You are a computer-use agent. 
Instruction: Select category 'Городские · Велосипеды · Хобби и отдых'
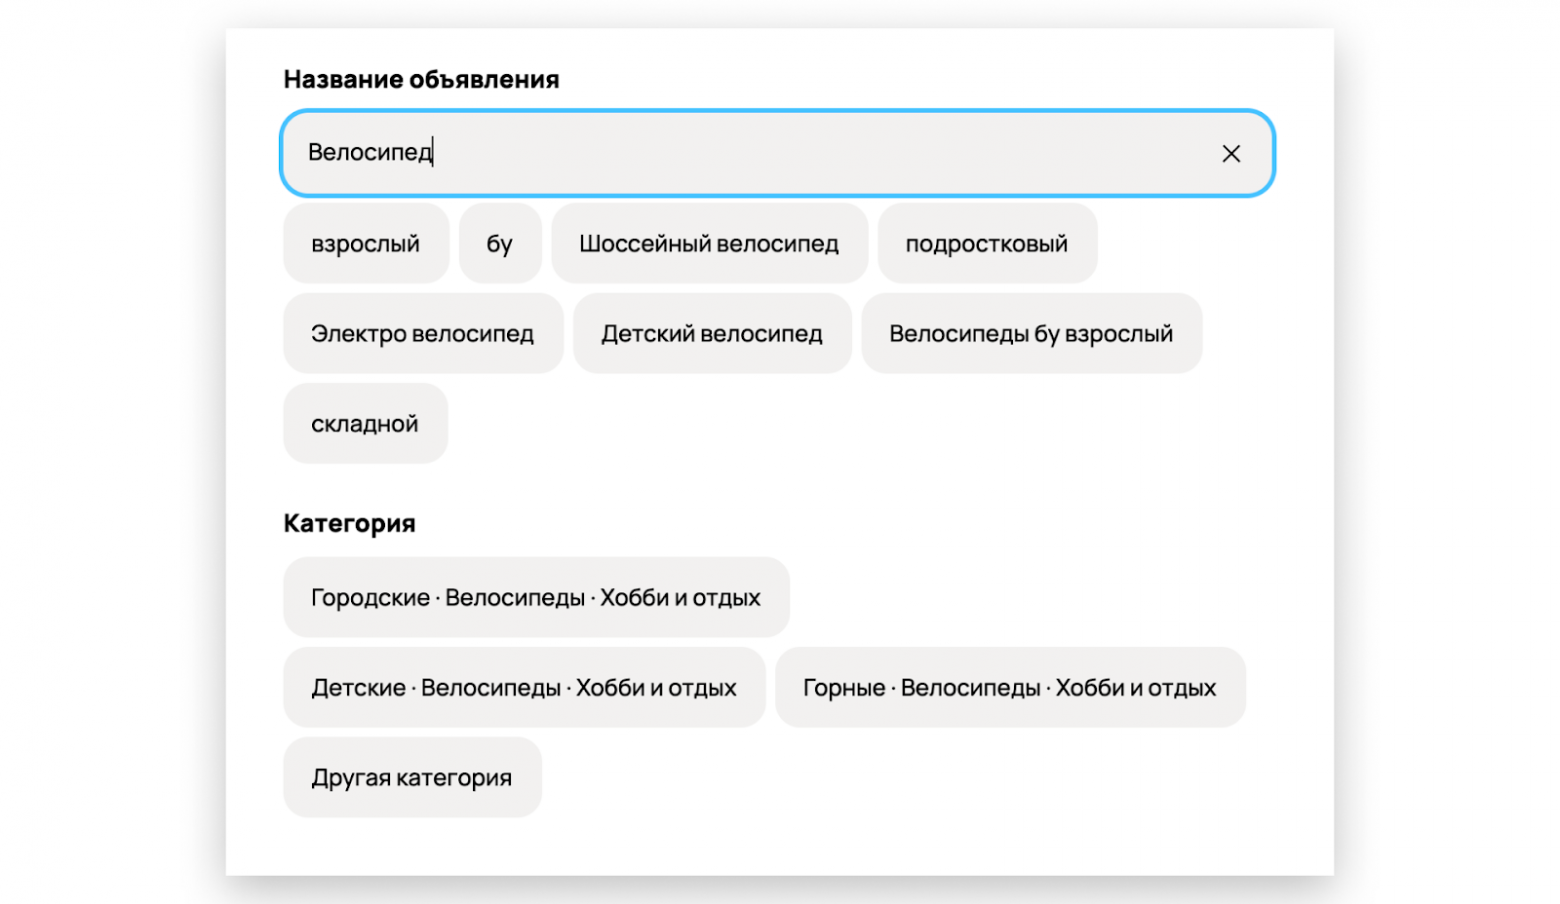[x=536, y=597]
